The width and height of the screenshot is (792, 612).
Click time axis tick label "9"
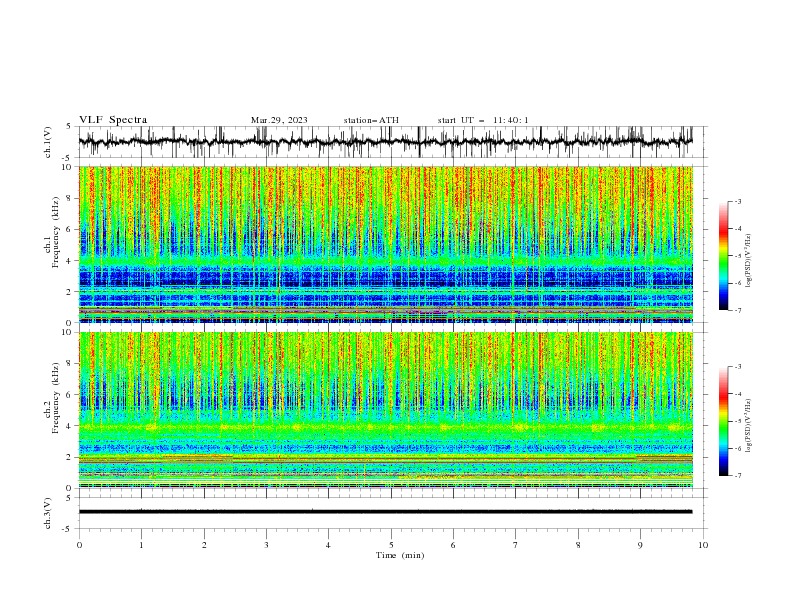point(640,545)
